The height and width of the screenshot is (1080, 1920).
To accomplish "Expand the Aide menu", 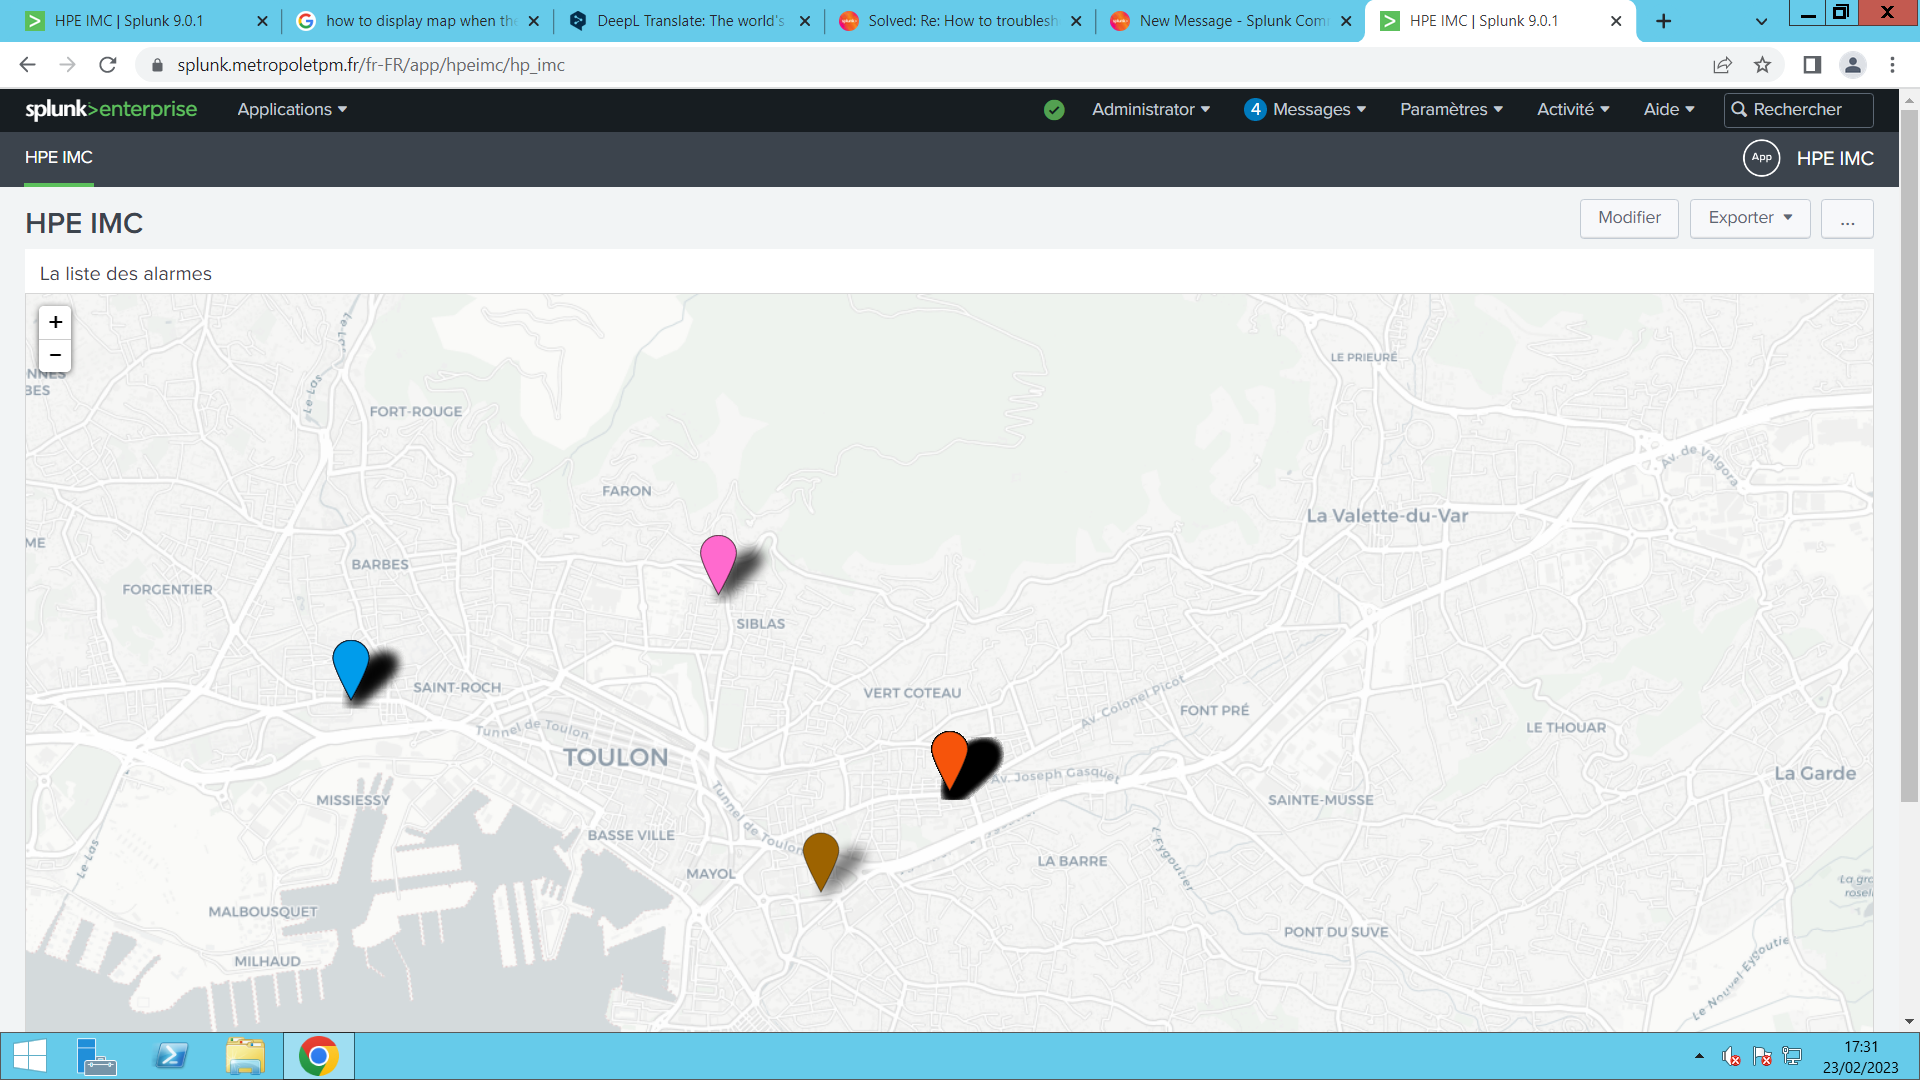I will [x=1669, y=110].
